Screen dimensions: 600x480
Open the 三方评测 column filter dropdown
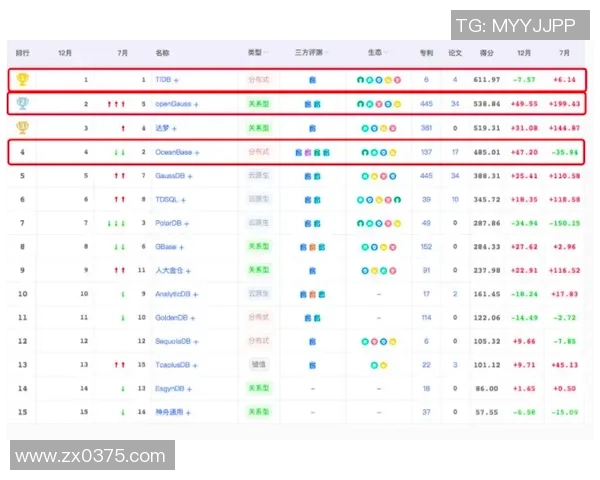click(x=326, y=51)
